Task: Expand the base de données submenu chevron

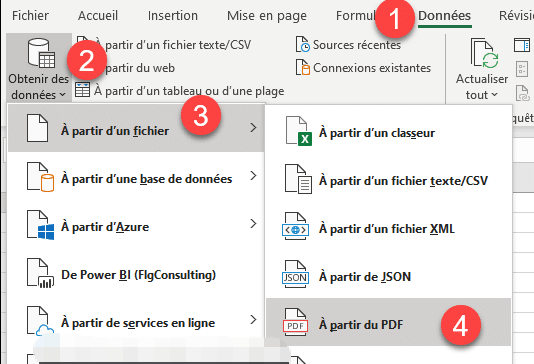Action: (x=253, y=176)
